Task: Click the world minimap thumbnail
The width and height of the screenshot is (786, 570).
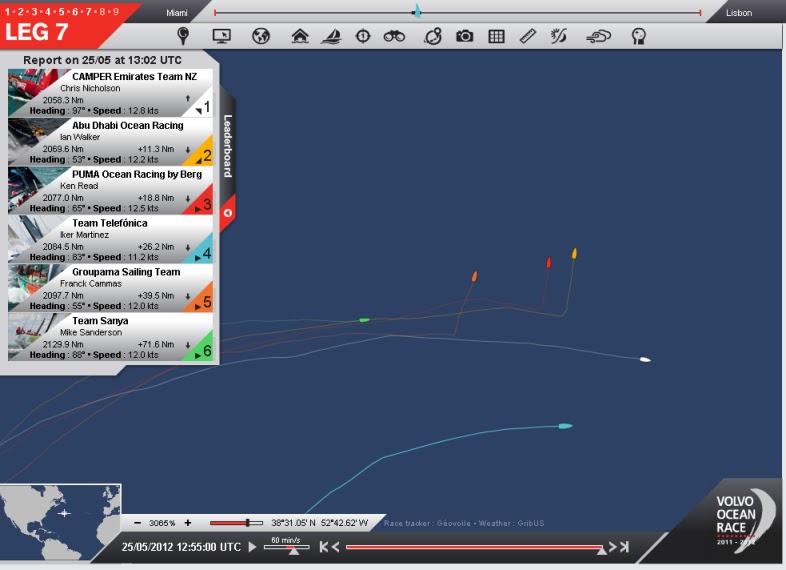Action: [60, 522]
